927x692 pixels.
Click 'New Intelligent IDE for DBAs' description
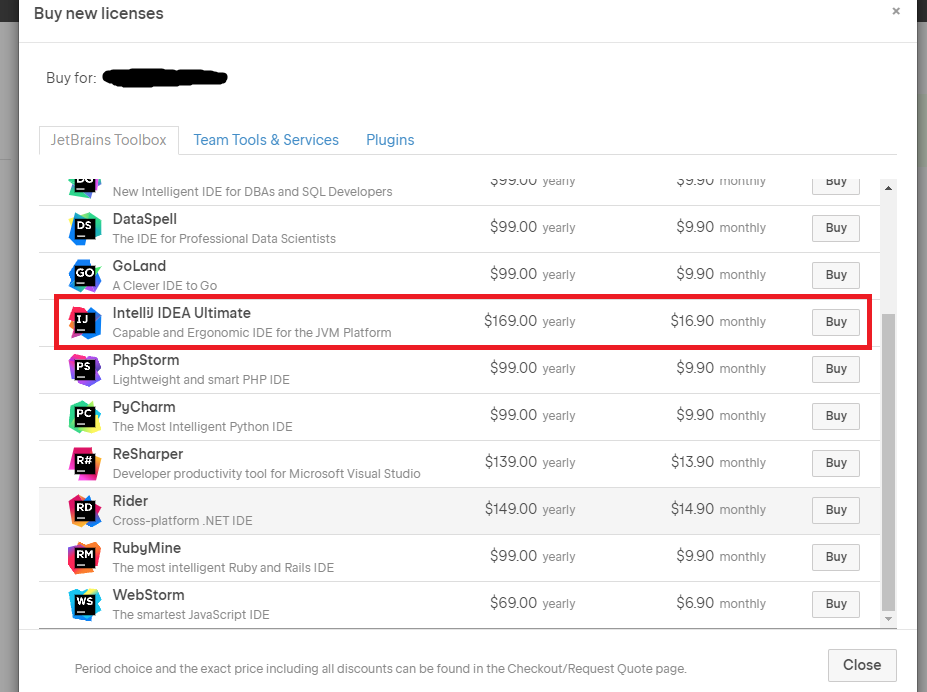click(252, 192)
